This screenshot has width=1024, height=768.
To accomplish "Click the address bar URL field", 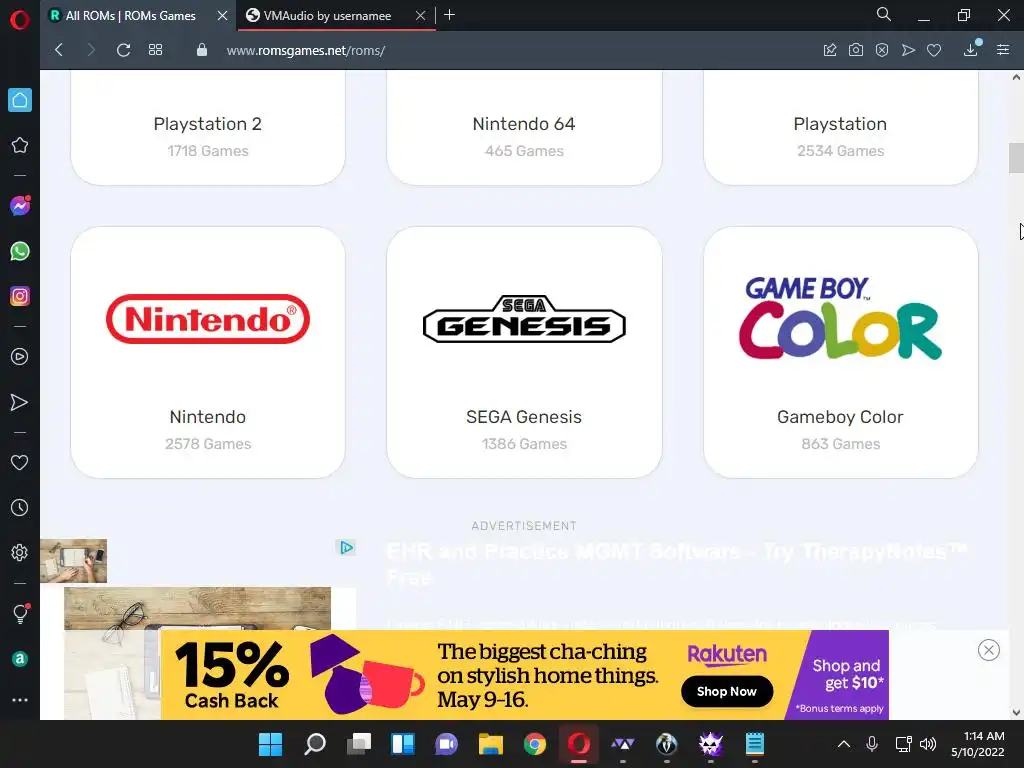I will (509, 50).
